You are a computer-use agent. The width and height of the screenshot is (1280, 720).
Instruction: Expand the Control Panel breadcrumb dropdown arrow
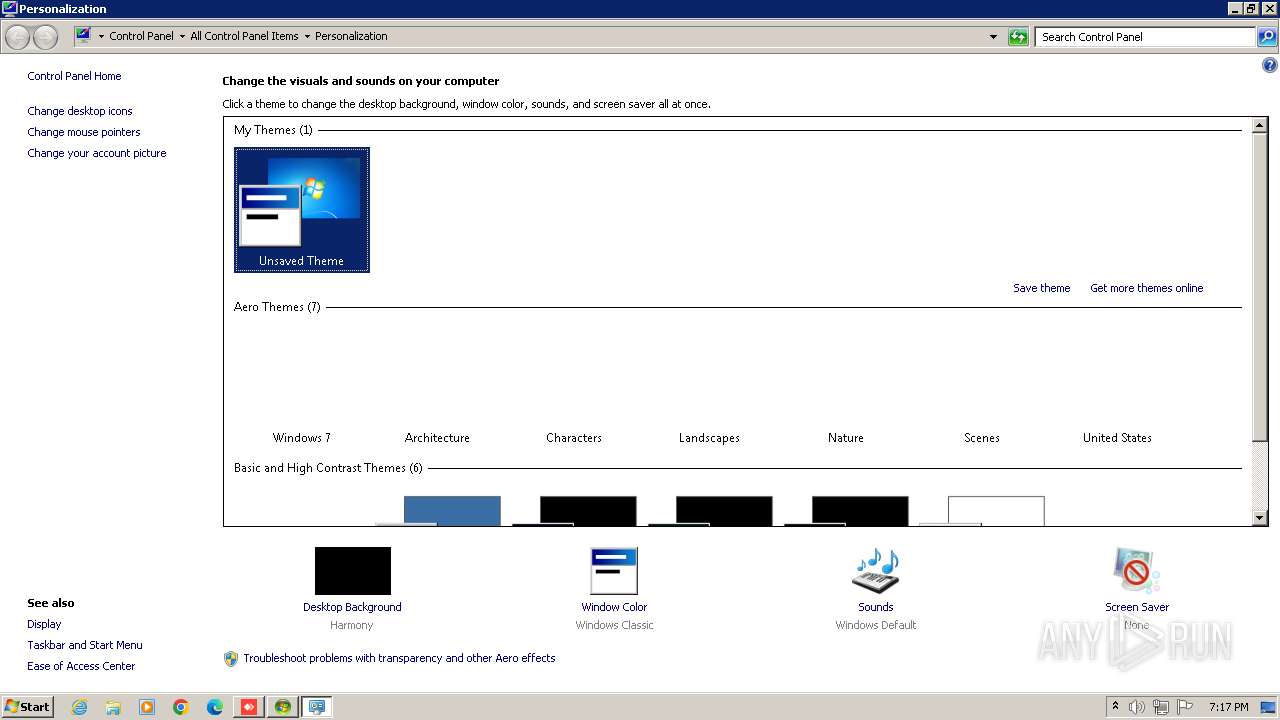tap(182, 37)
